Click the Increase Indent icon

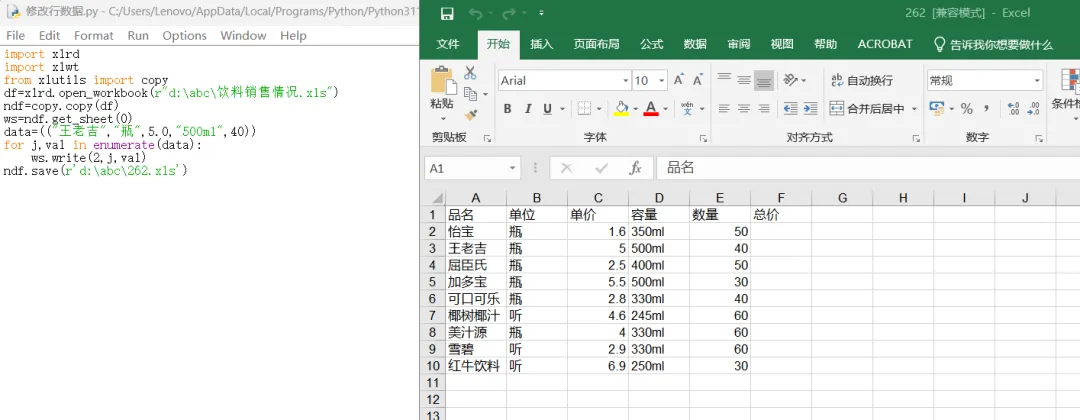(811, 109)
